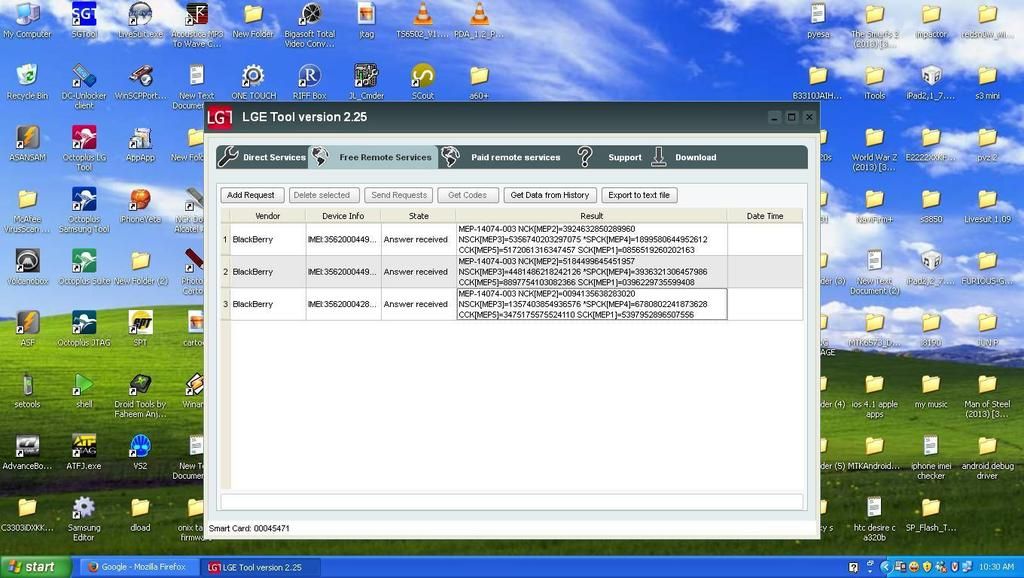Go to the Support tab

click(611, 157)
